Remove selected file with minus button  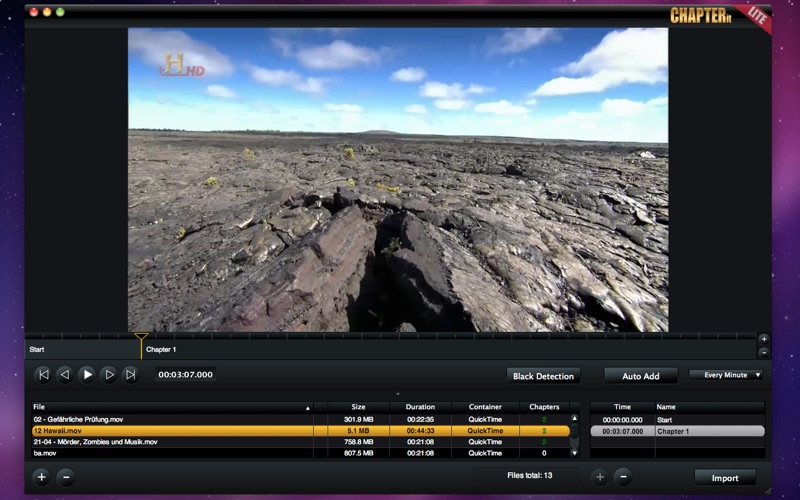tap(66, 478)
